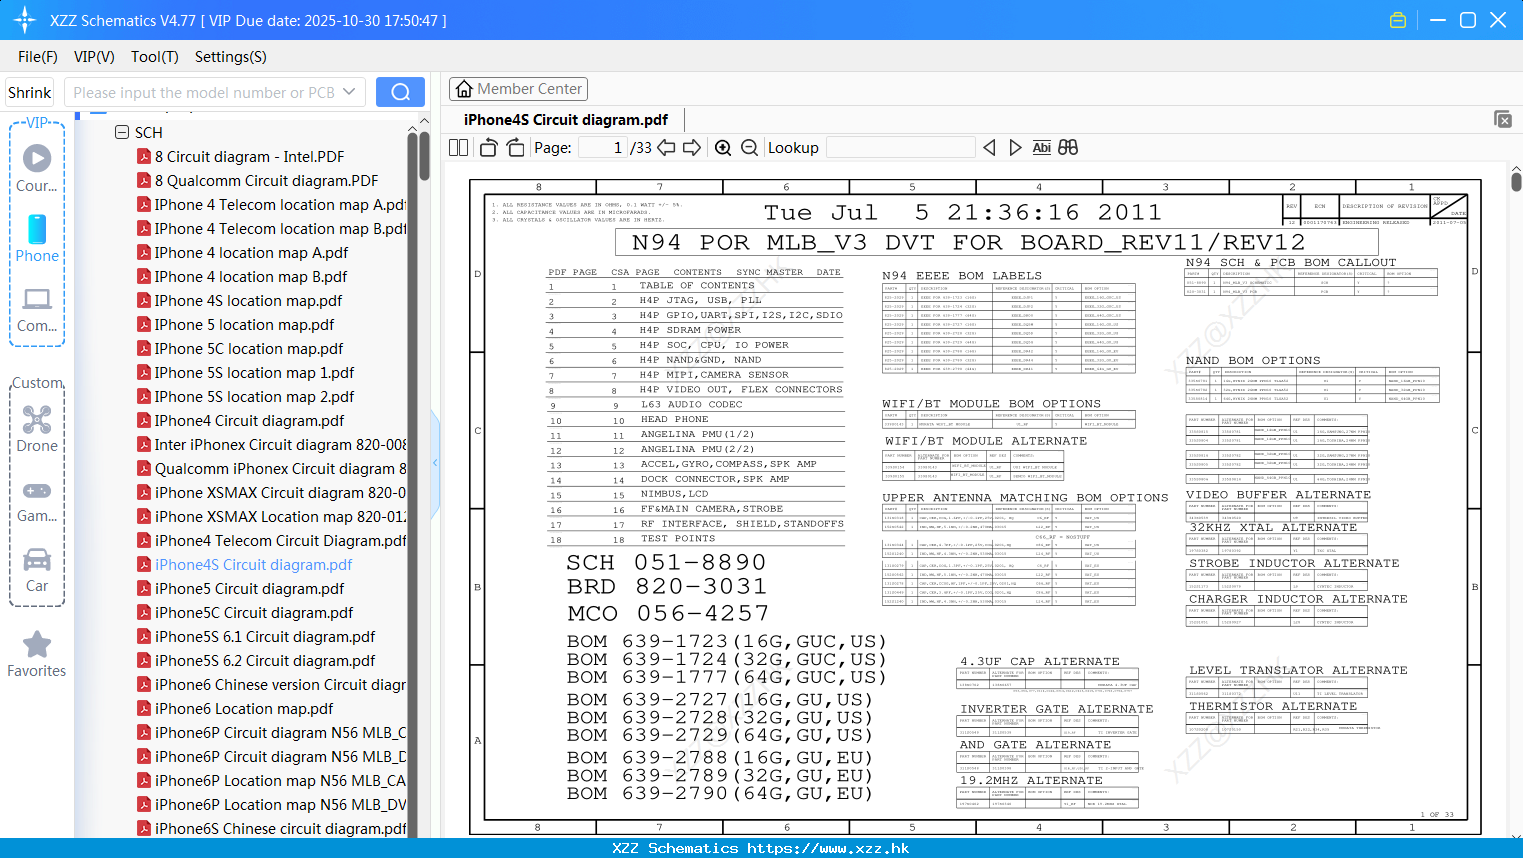Screen dimensions: 1523x858
Task: Open the Settings(S) menu
Action: 231,57
